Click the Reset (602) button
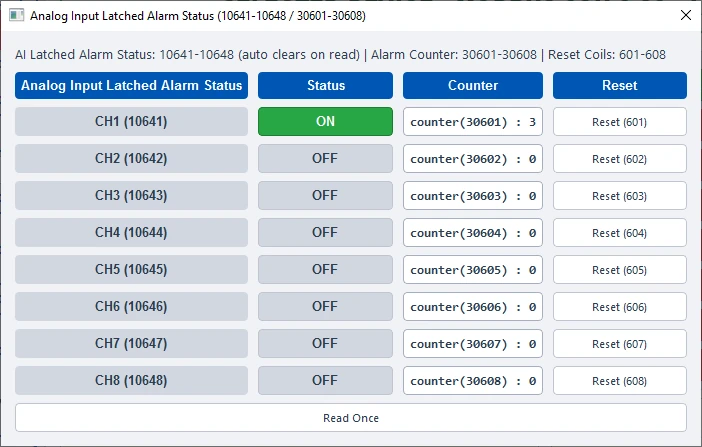The width and height of the screenshot is (702, 447). click(620, 159)
